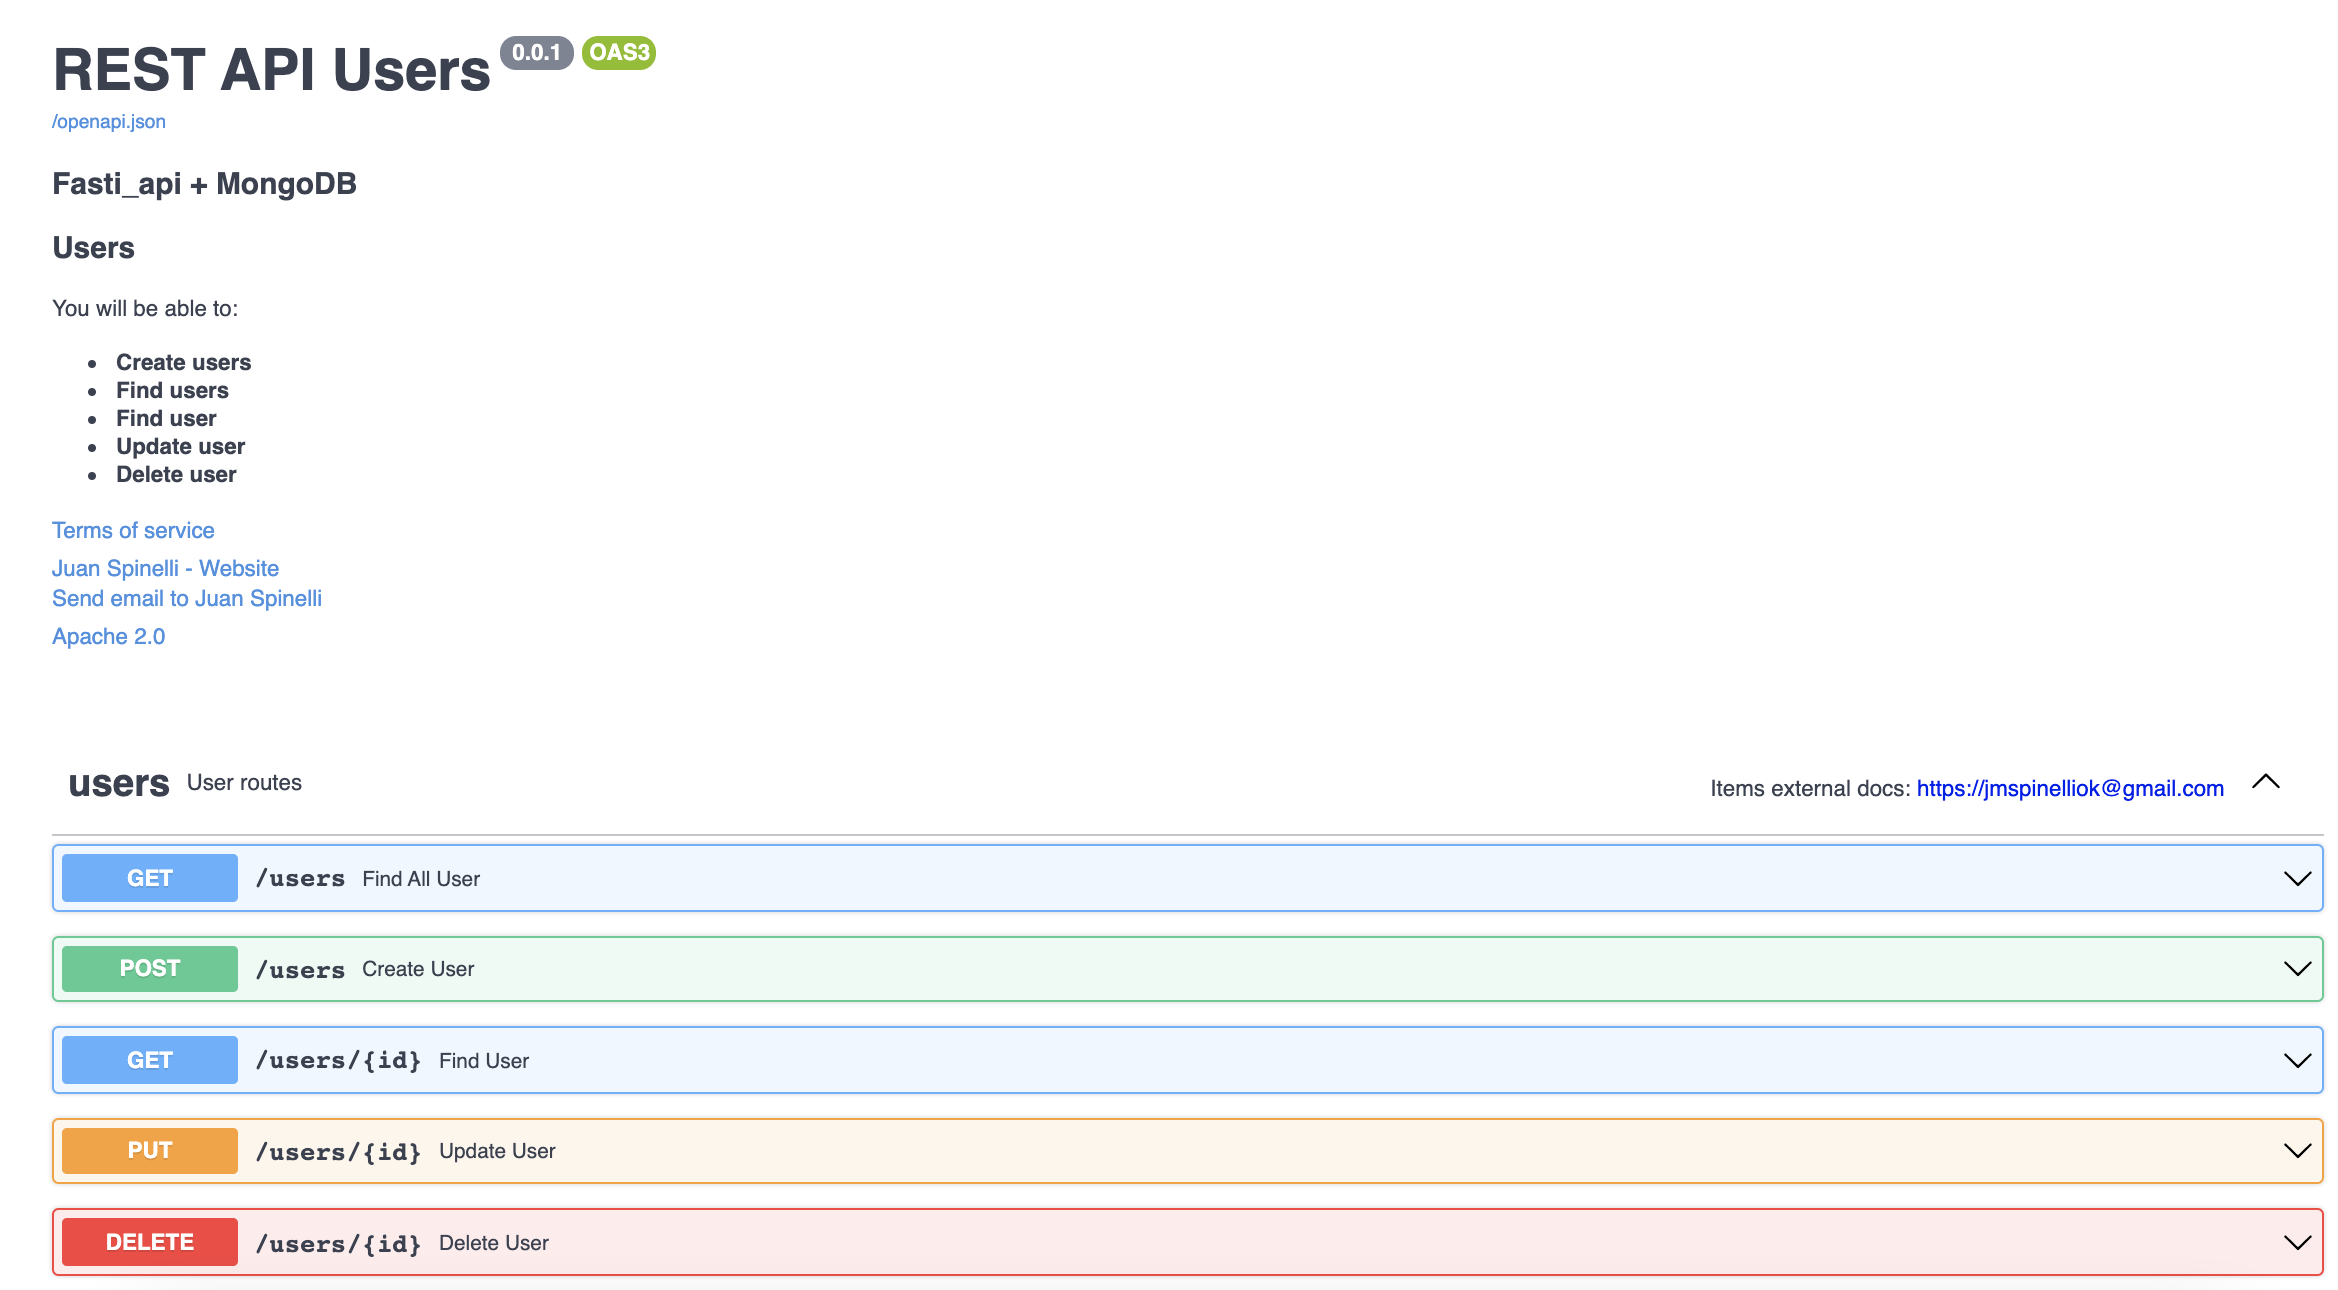Collapse the users section with the up arrow
Image resolution: width=2338 pixels, height=1290 pixels.
[2265, 782]
